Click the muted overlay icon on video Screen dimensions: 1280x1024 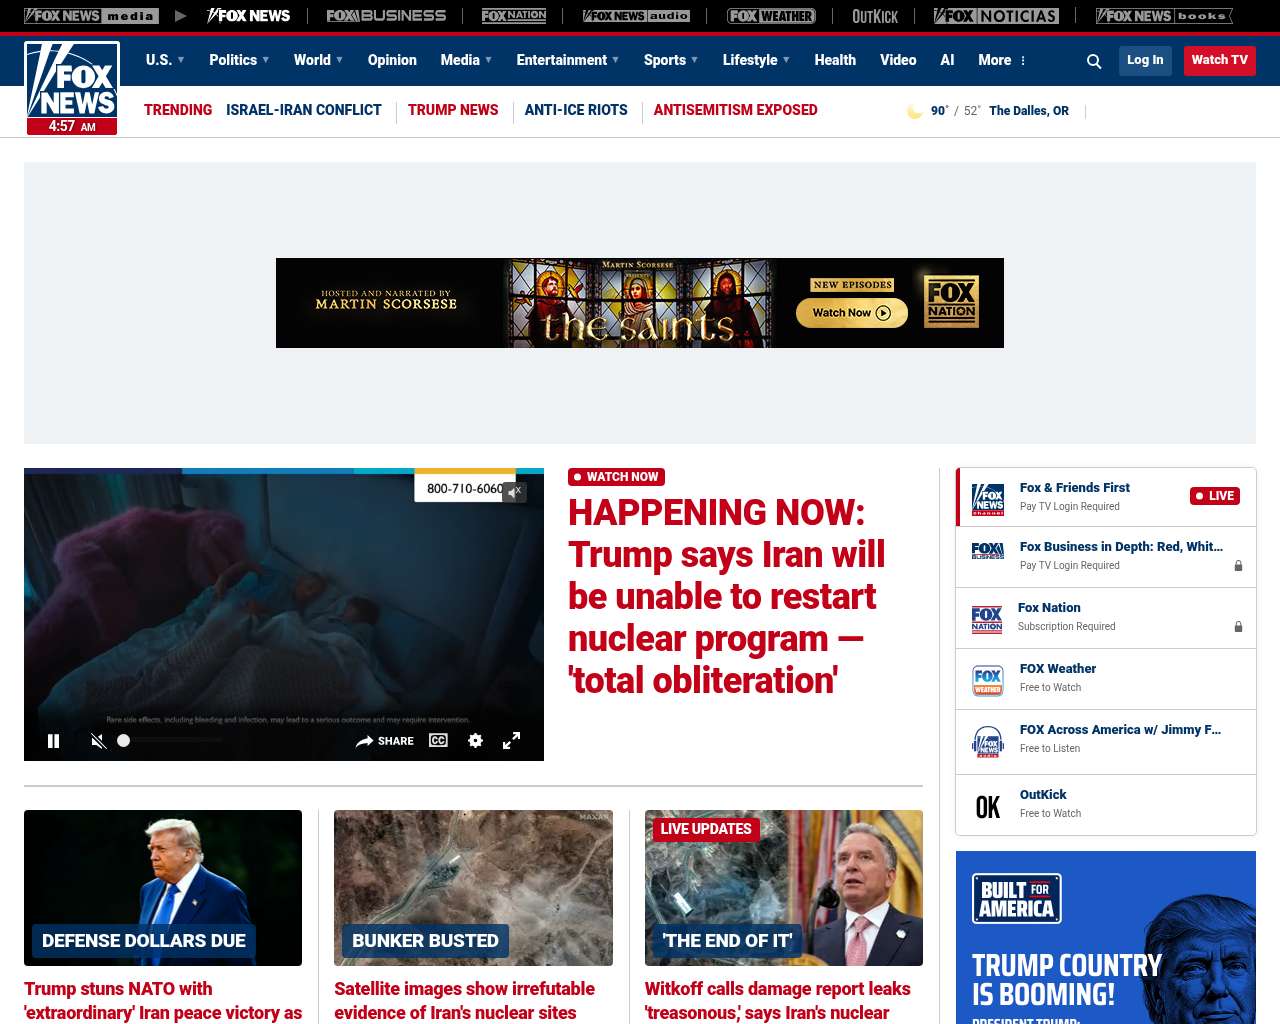[x=514, y=491]
